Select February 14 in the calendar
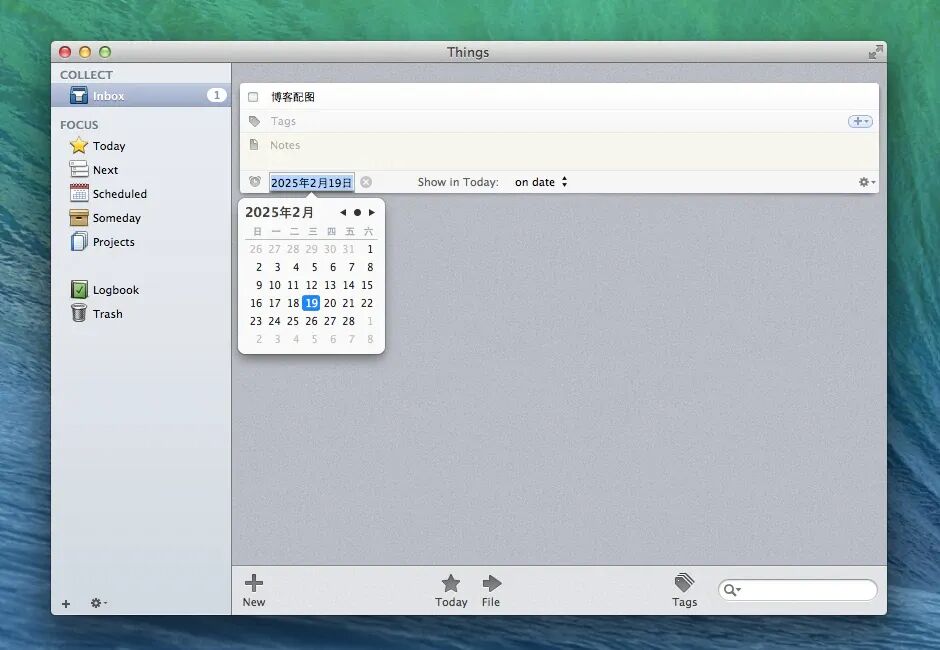Viewport: 940px width, 650px height. [348, 285]
